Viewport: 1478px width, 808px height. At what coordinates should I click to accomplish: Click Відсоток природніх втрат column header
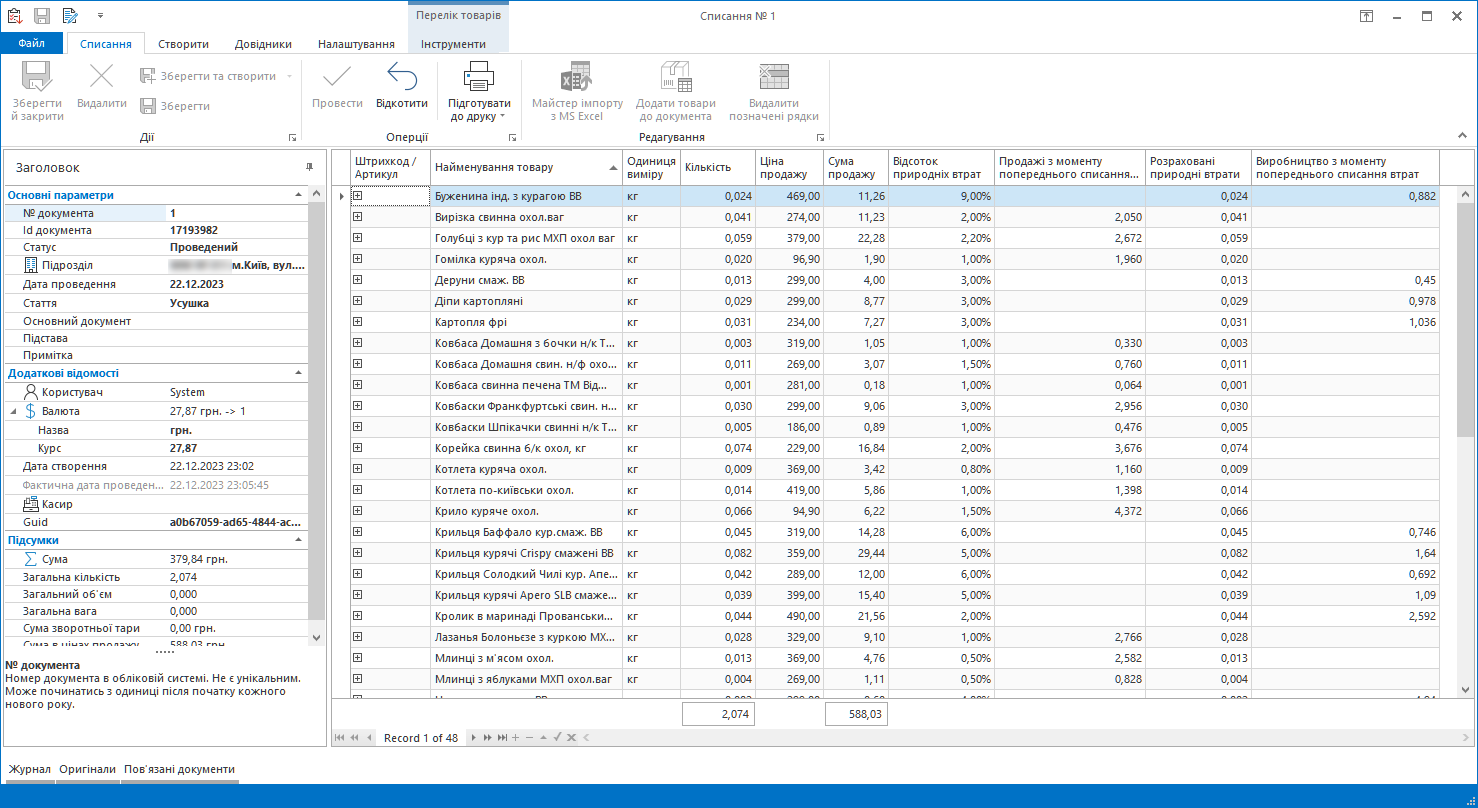click(941, 167)
